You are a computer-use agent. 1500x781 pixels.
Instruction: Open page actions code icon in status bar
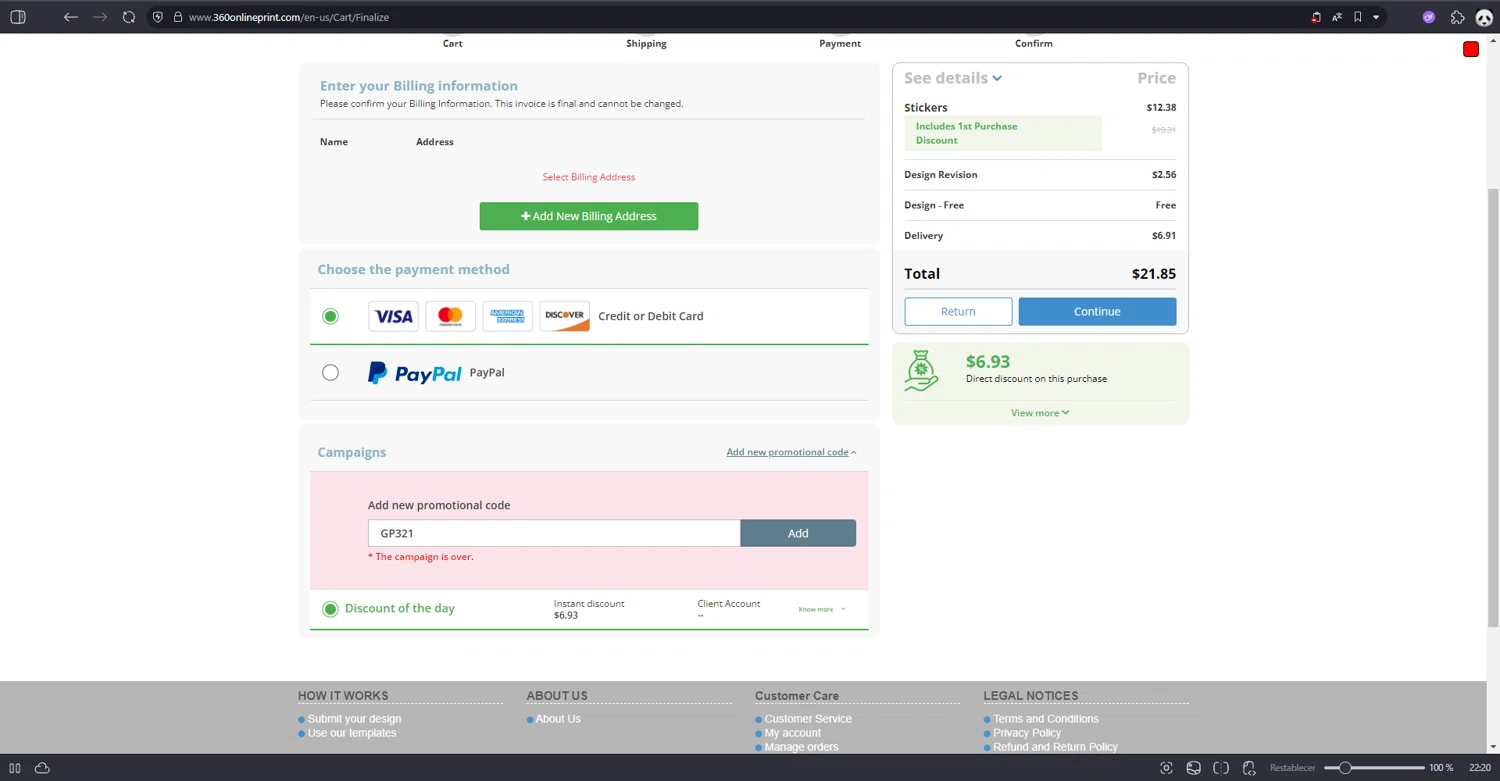[1249, 768]
